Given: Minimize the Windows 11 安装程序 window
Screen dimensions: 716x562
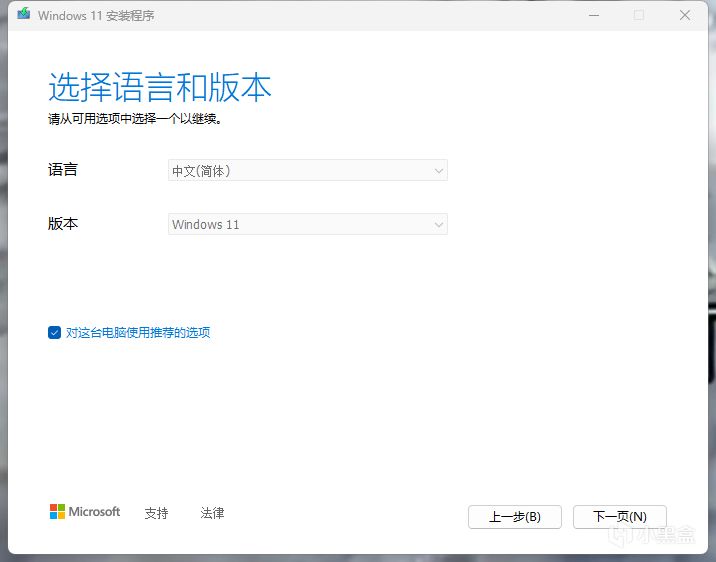Looking at the screenshot, I should pos(594,15).
